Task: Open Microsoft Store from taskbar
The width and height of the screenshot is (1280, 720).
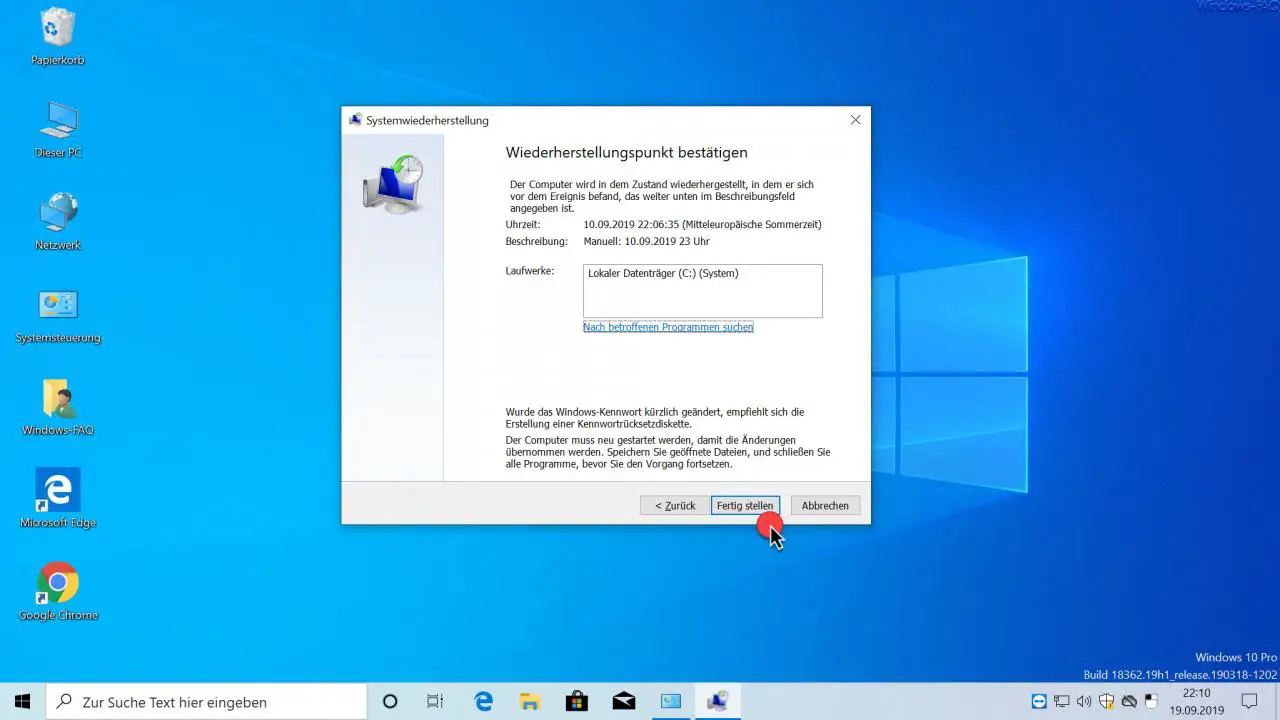Action: coord(577,702)
